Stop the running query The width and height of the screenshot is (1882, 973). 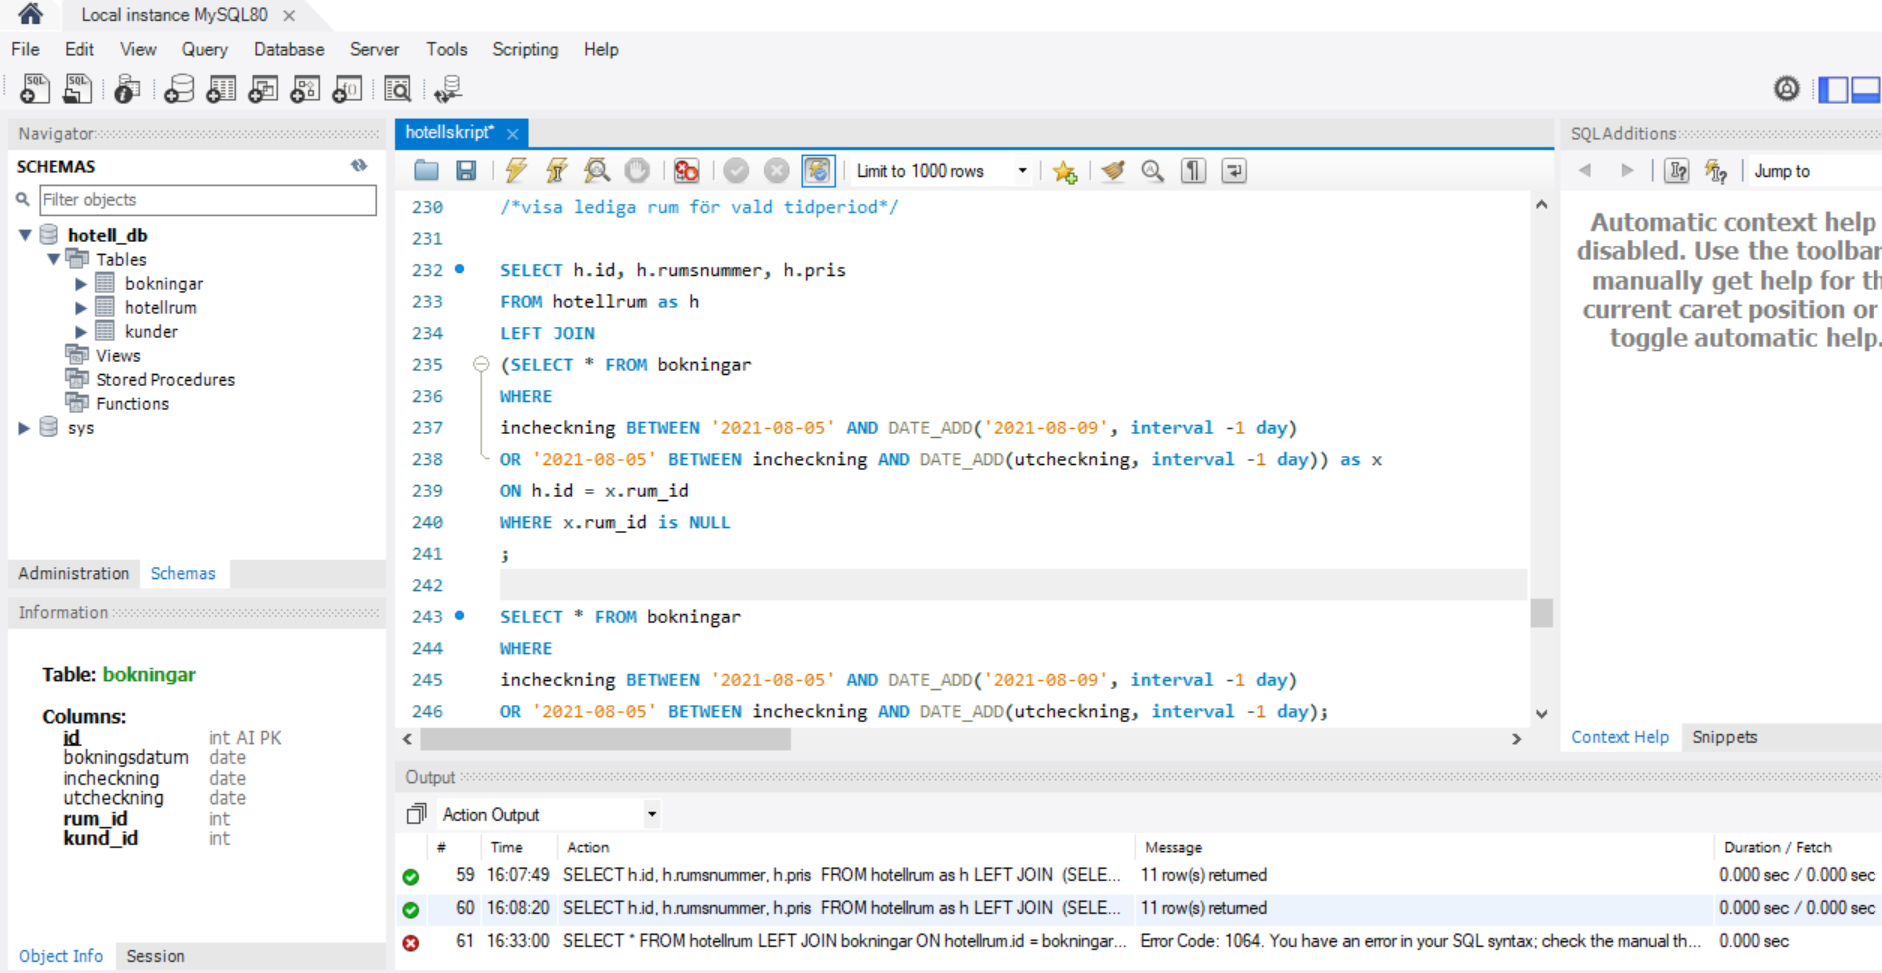[637, 171]
